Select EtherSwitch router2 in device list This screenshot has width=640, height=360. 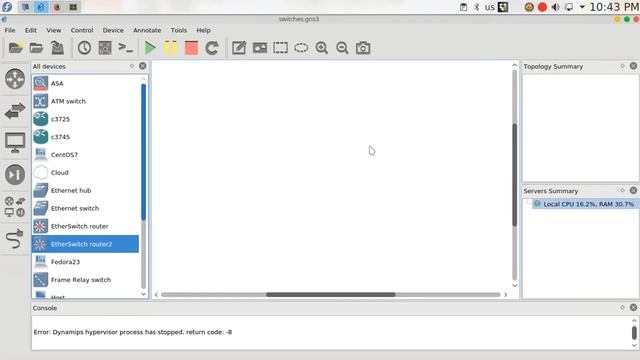[85, 244]
